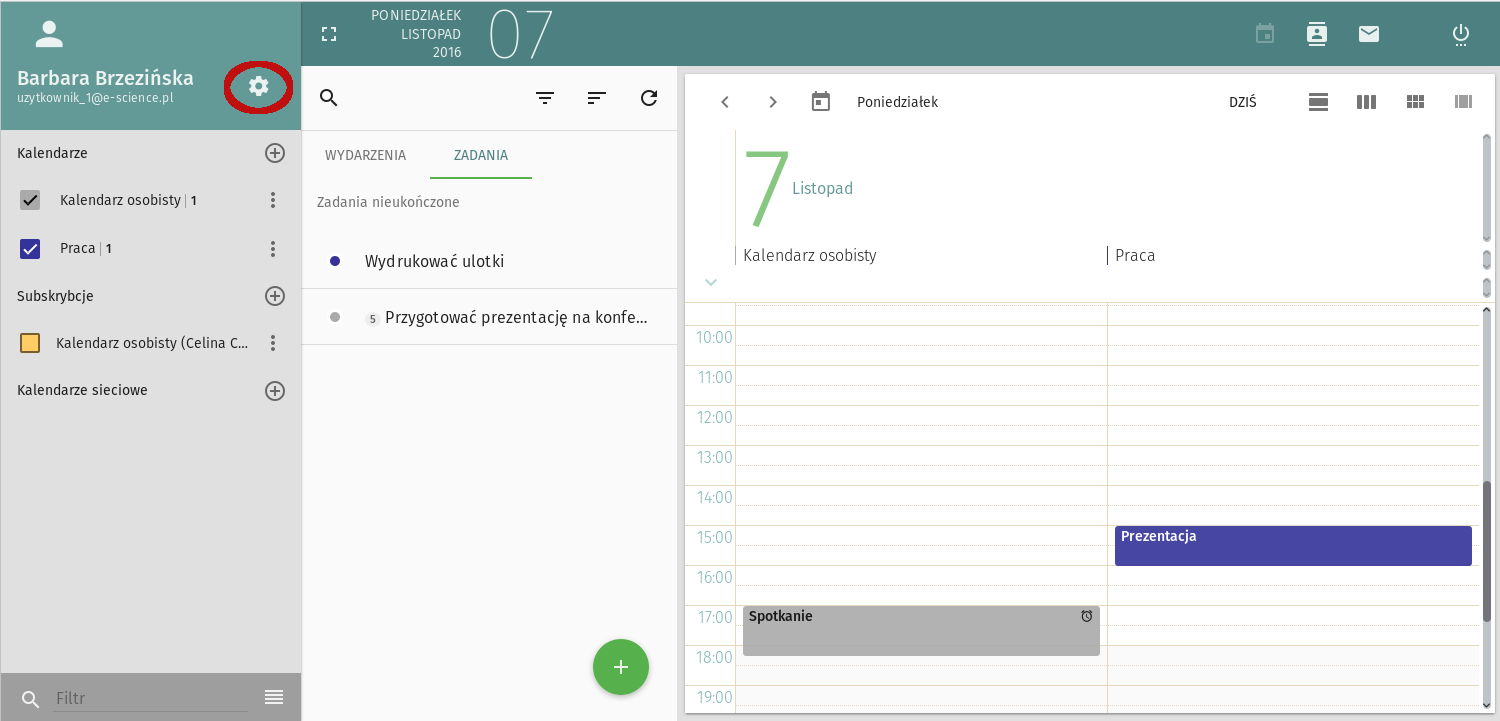This screenshot has width=1500, height=721.
Task: Switch to week view icon
Action: tap(1367, 102)
